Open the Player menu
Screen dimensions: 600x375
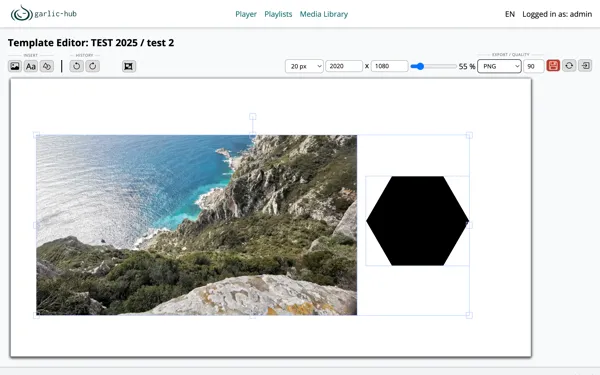tap(246, 14)
